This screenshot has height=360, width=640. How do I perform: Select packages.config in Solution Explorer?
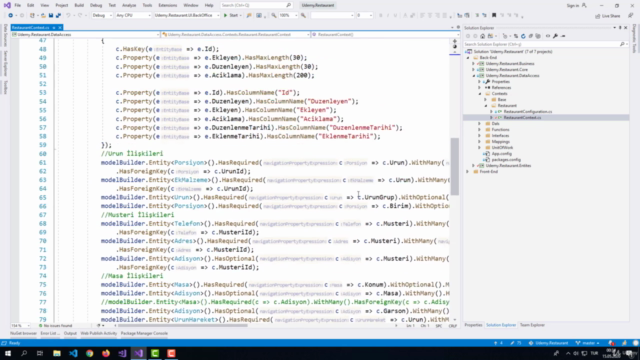(506, 160)
